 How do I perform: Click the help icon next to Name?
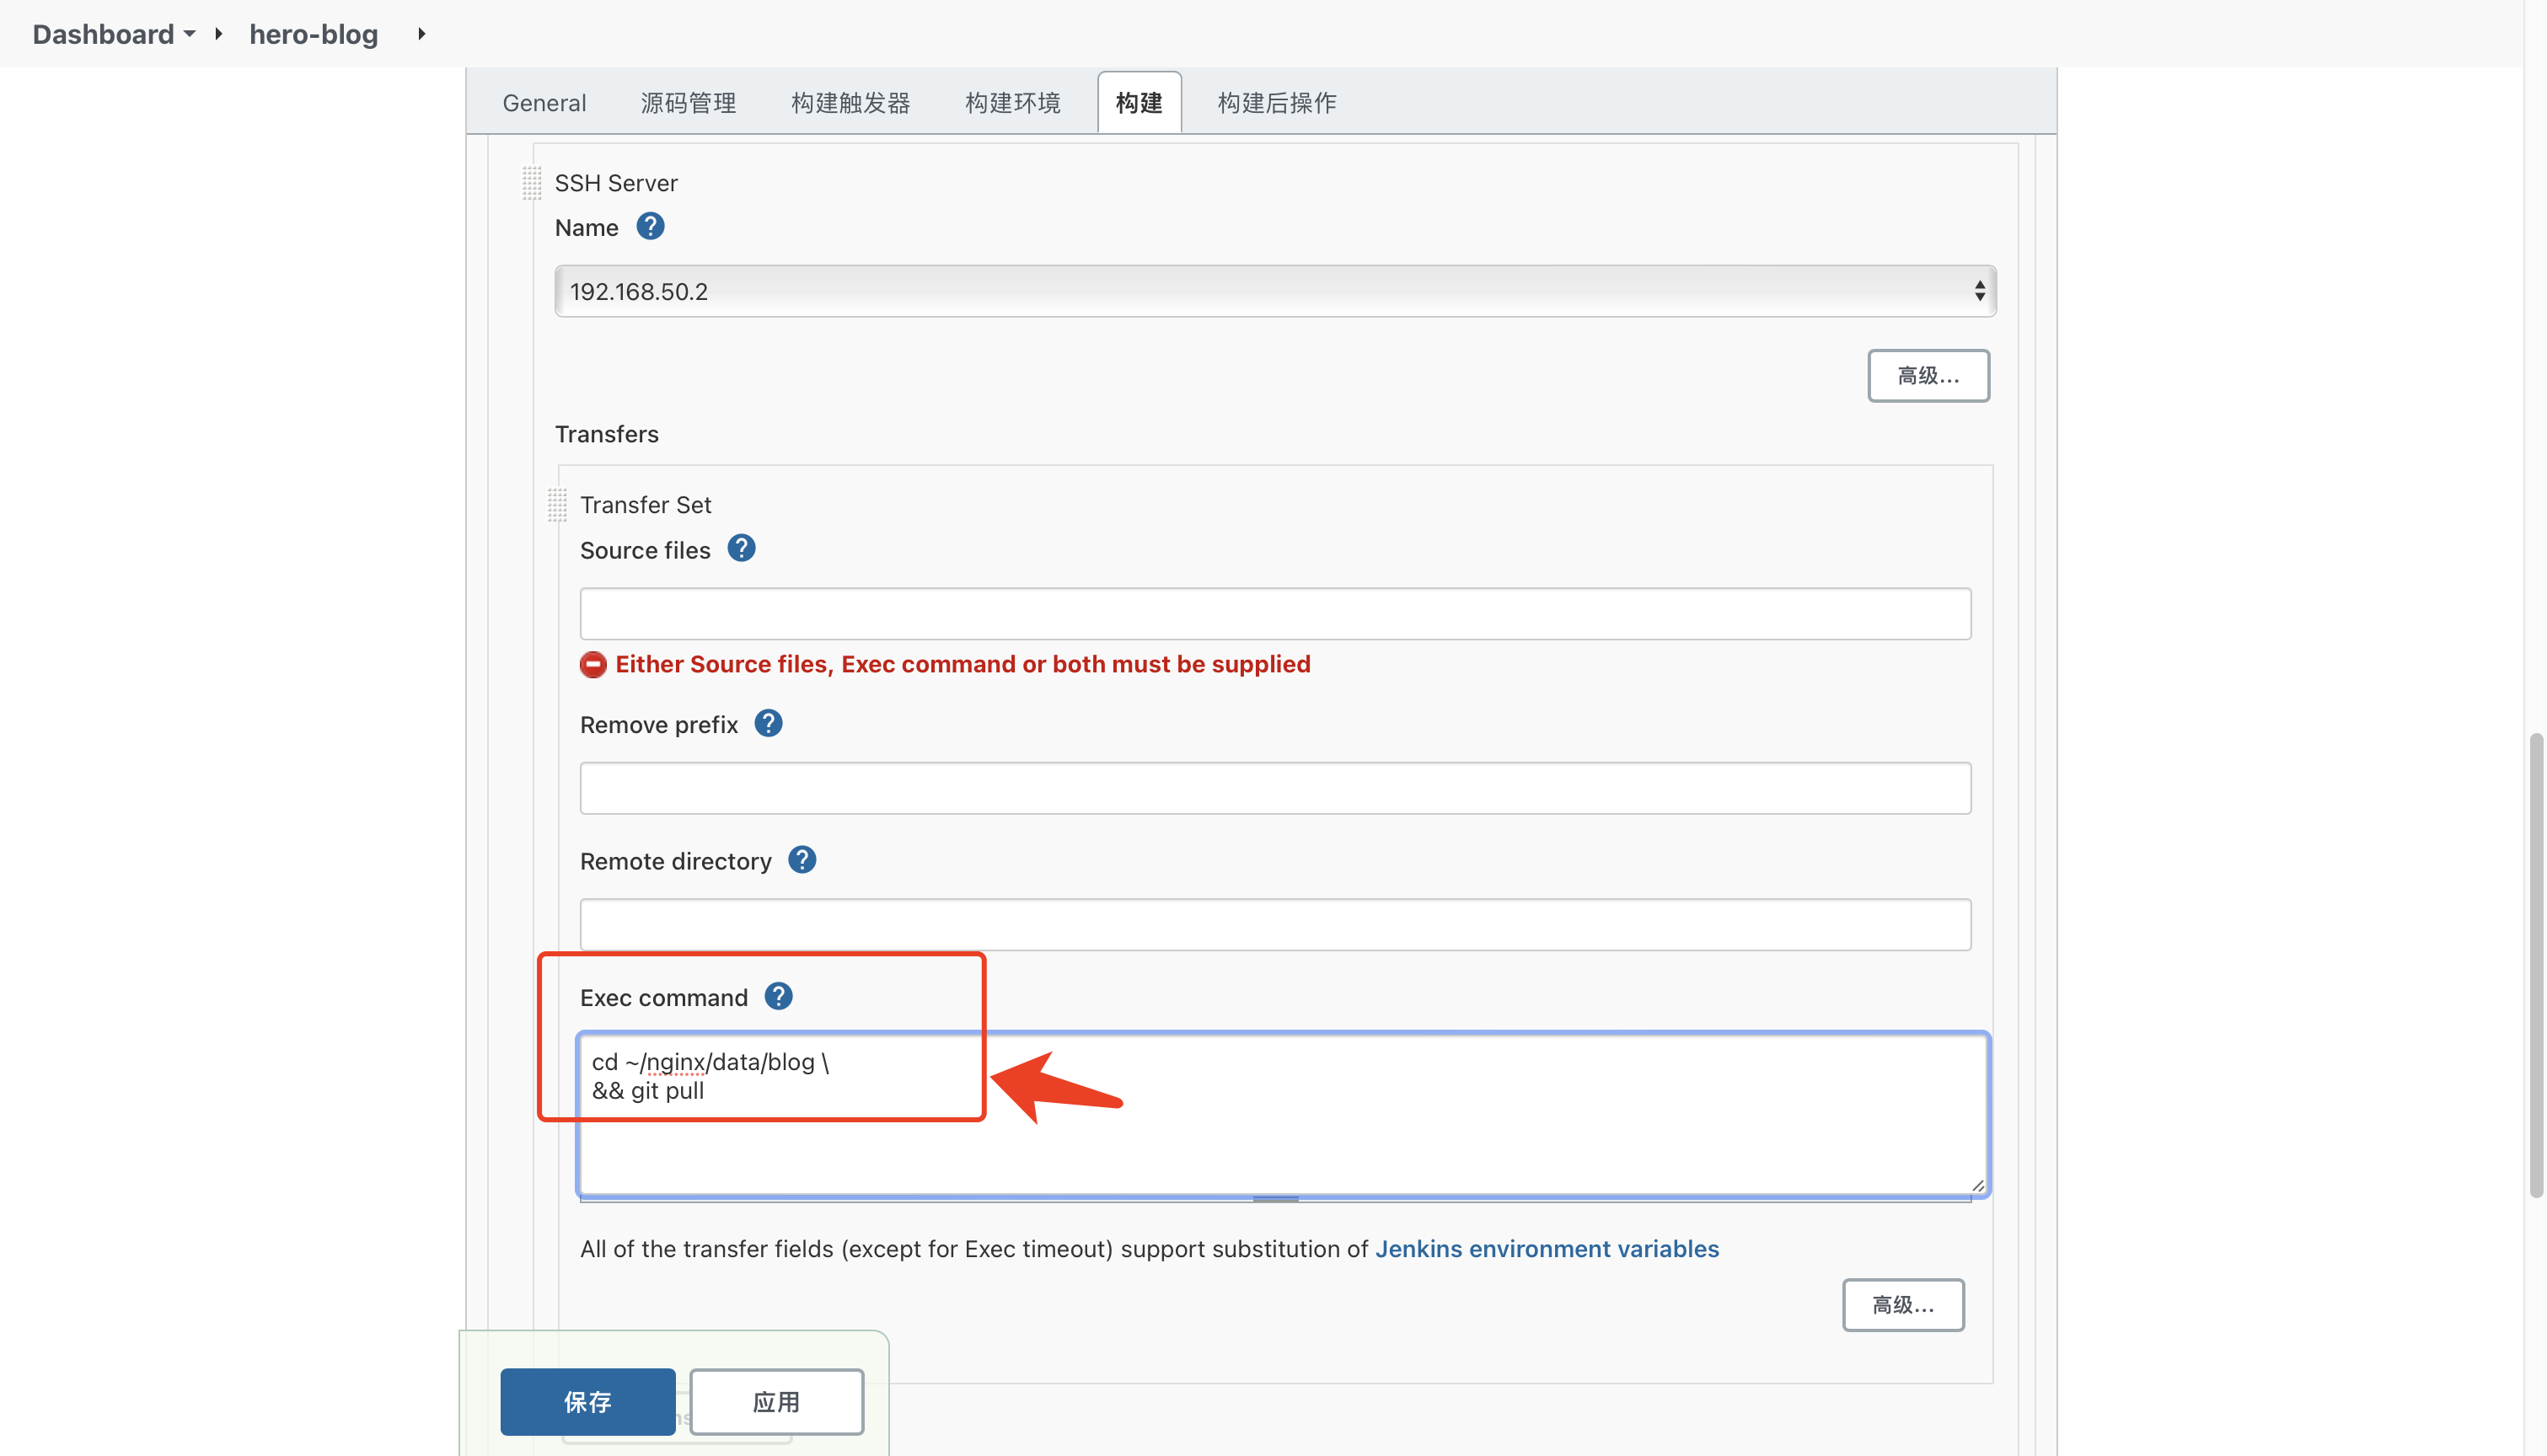pyautogui.click(x=650, y=227)
